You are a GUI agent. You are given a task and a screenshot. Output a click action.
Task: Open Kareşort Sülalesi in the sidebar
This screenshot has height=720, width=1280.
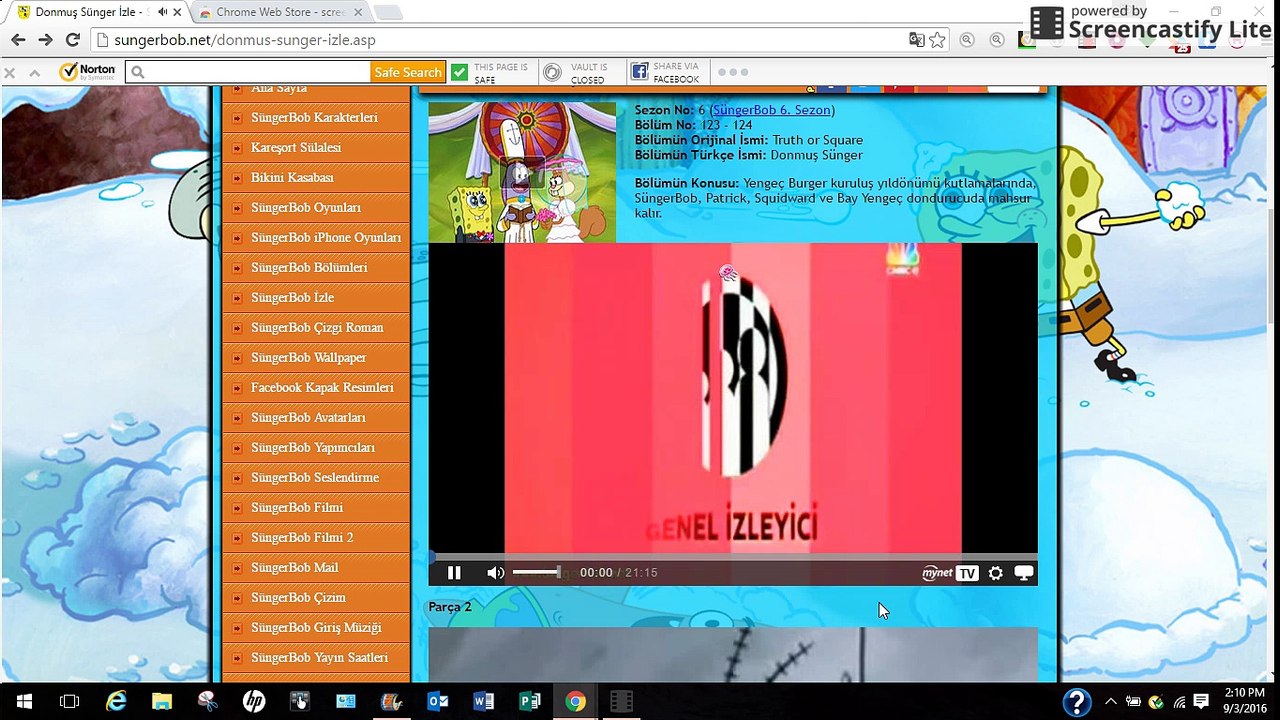(x=316, y=147)
